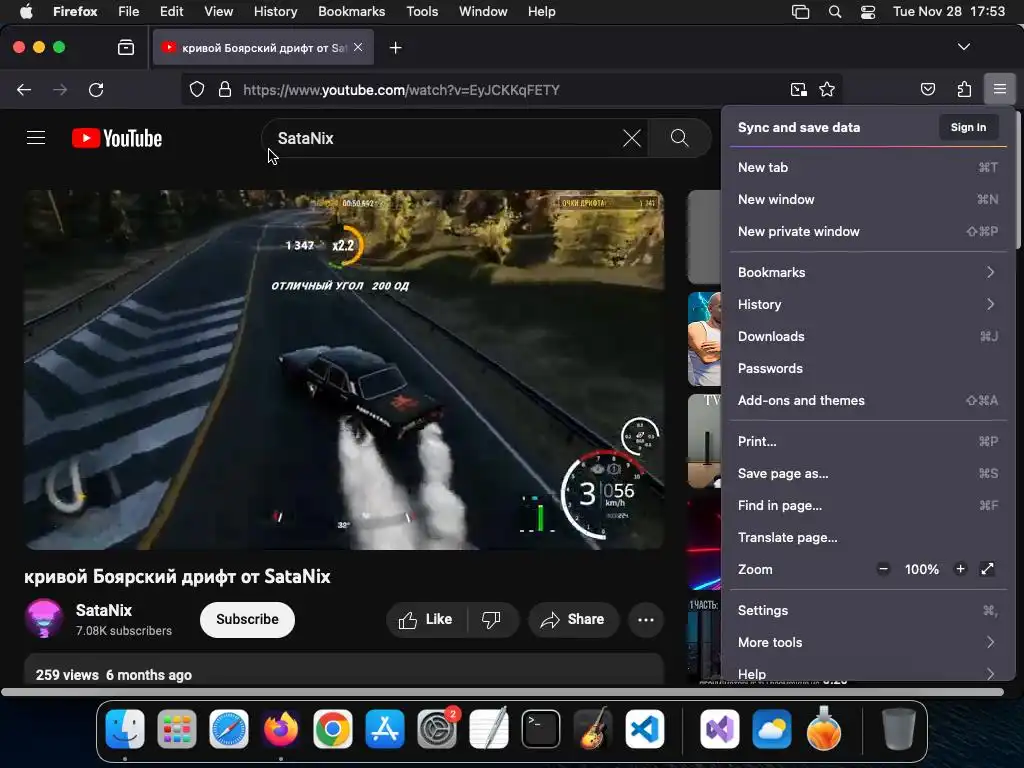Screen dimensions: 1024x768
Task: Open the Firefox application menu hamburger button
Action: (999, 89)
